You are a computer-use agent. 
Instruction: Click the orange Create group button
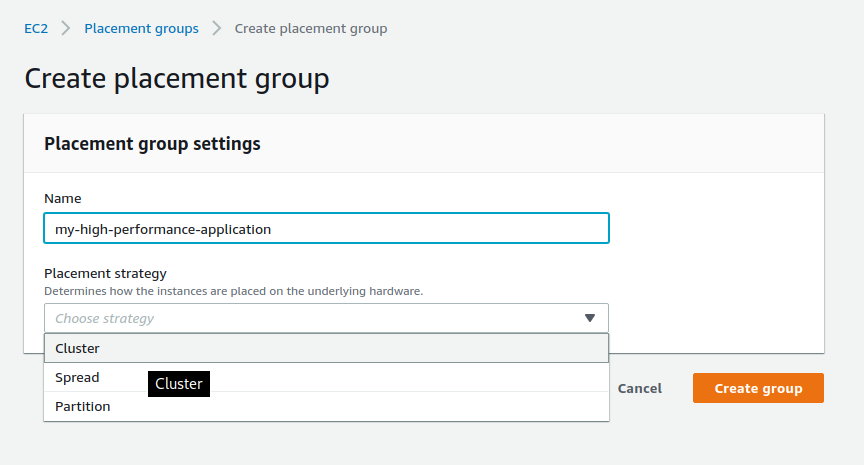tap(758, 388)
